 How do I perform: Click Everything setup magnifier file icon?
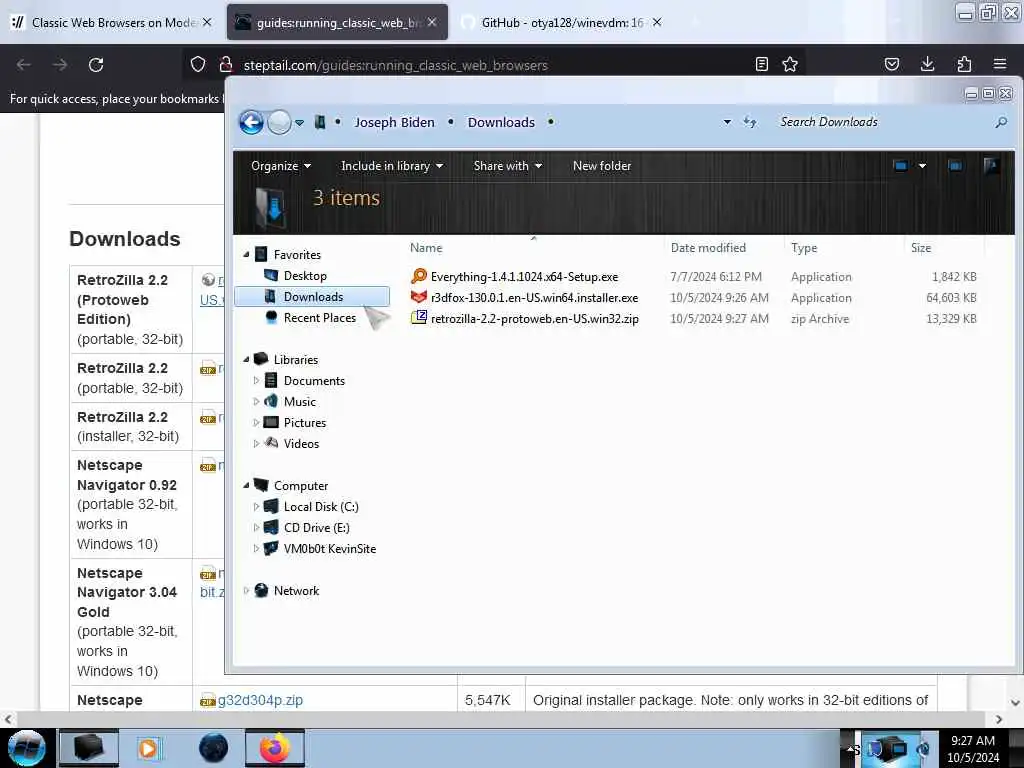coord(419,276)
